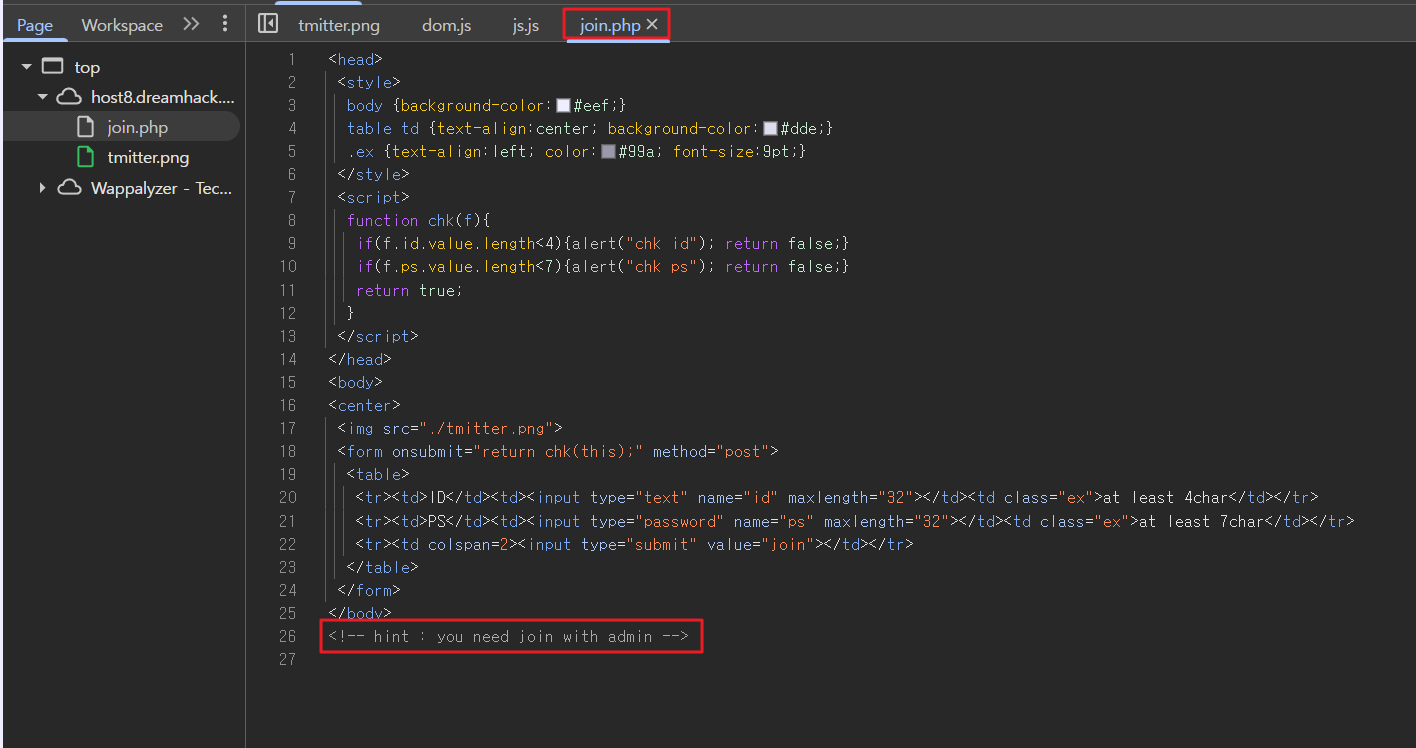Expand the Wappalyzer tree node
Image resolution: width=1416 pixels, height=748 pixels.
43,188
